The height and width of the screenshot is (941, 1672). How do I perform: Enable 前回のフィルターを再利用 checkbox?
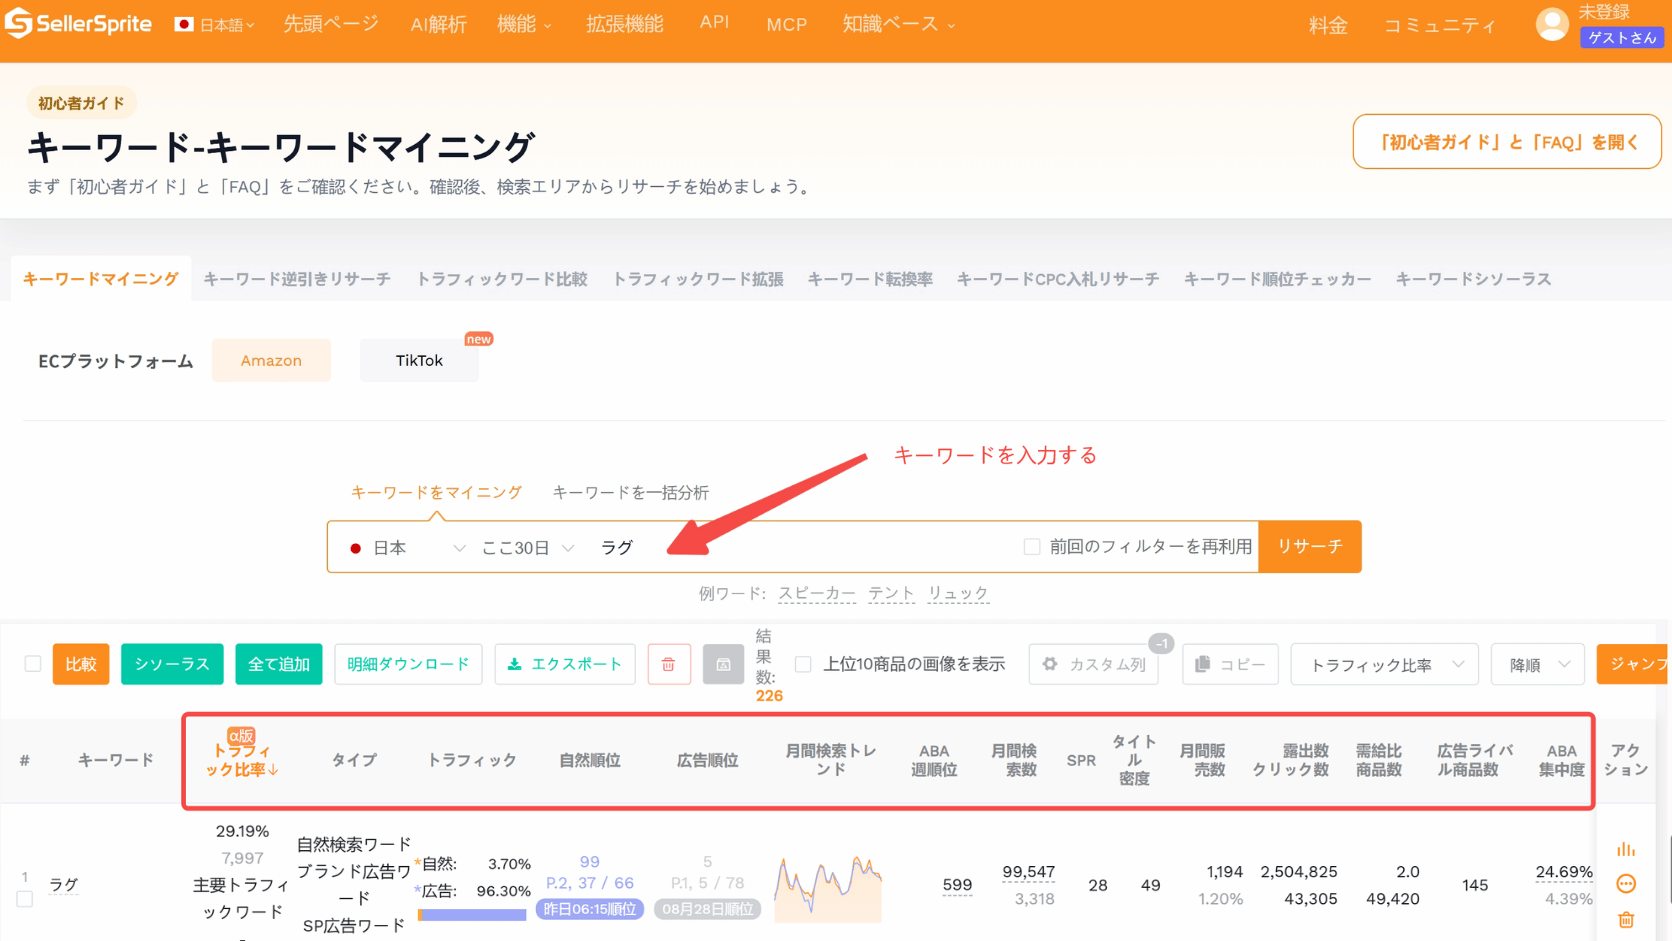[1032, 547]
